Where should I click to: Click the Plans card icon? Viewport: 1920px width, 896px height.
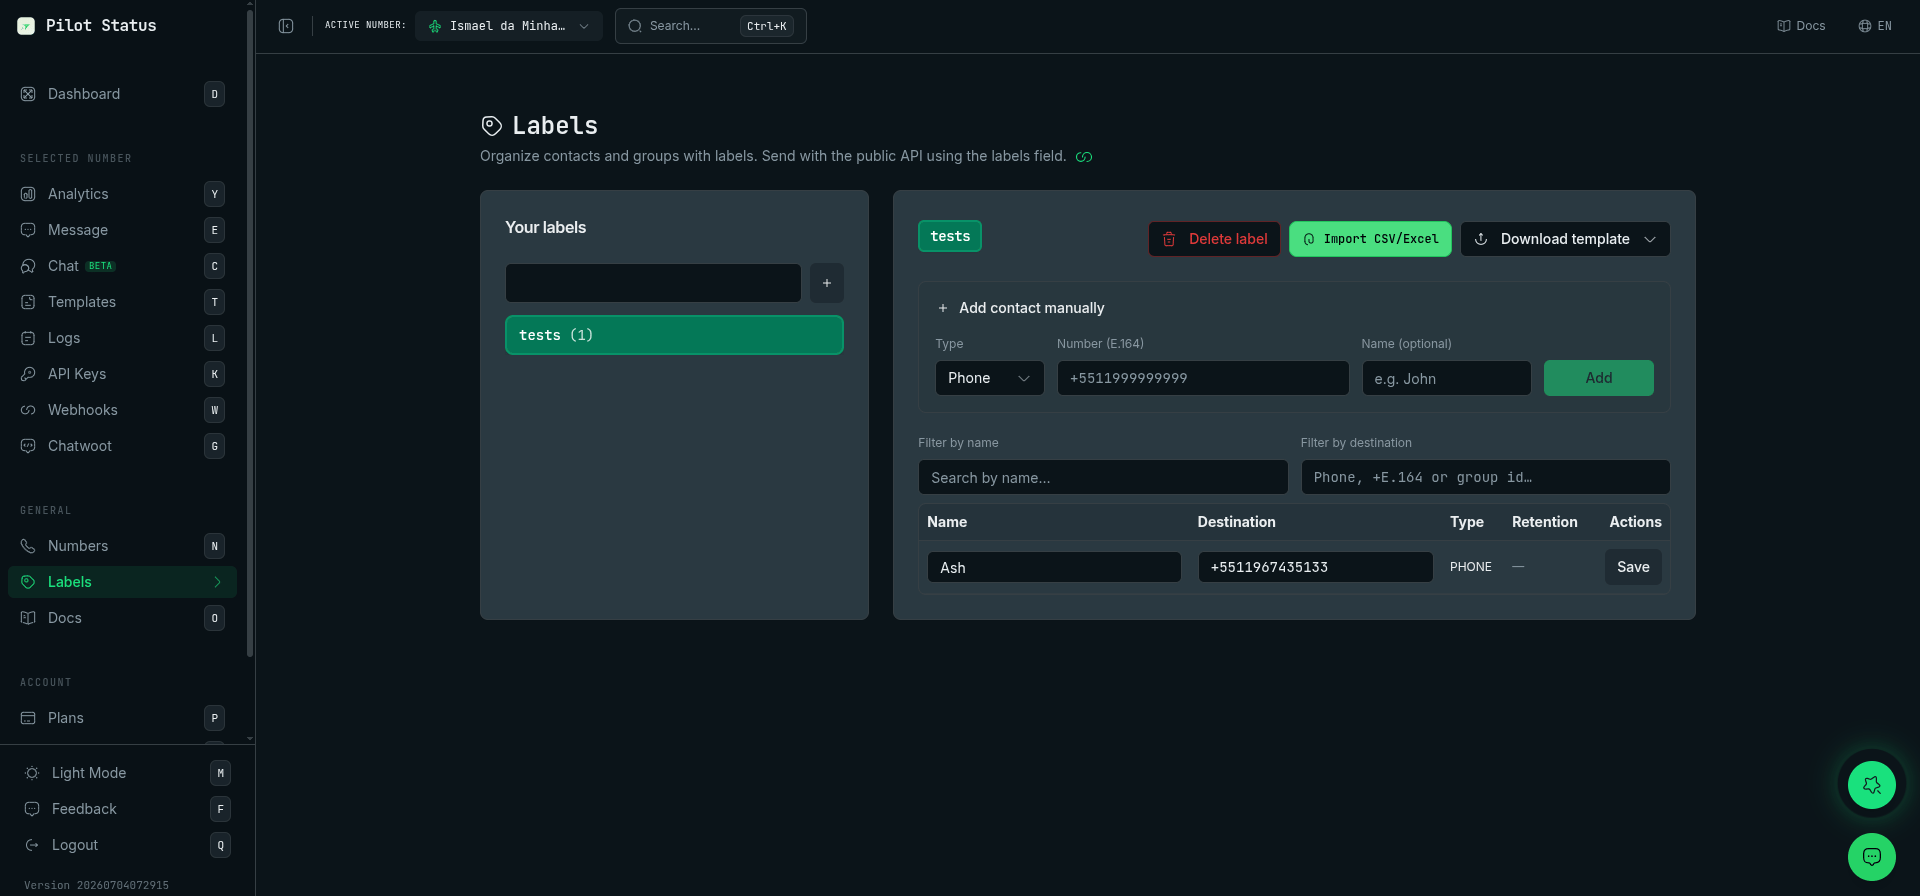28,718
